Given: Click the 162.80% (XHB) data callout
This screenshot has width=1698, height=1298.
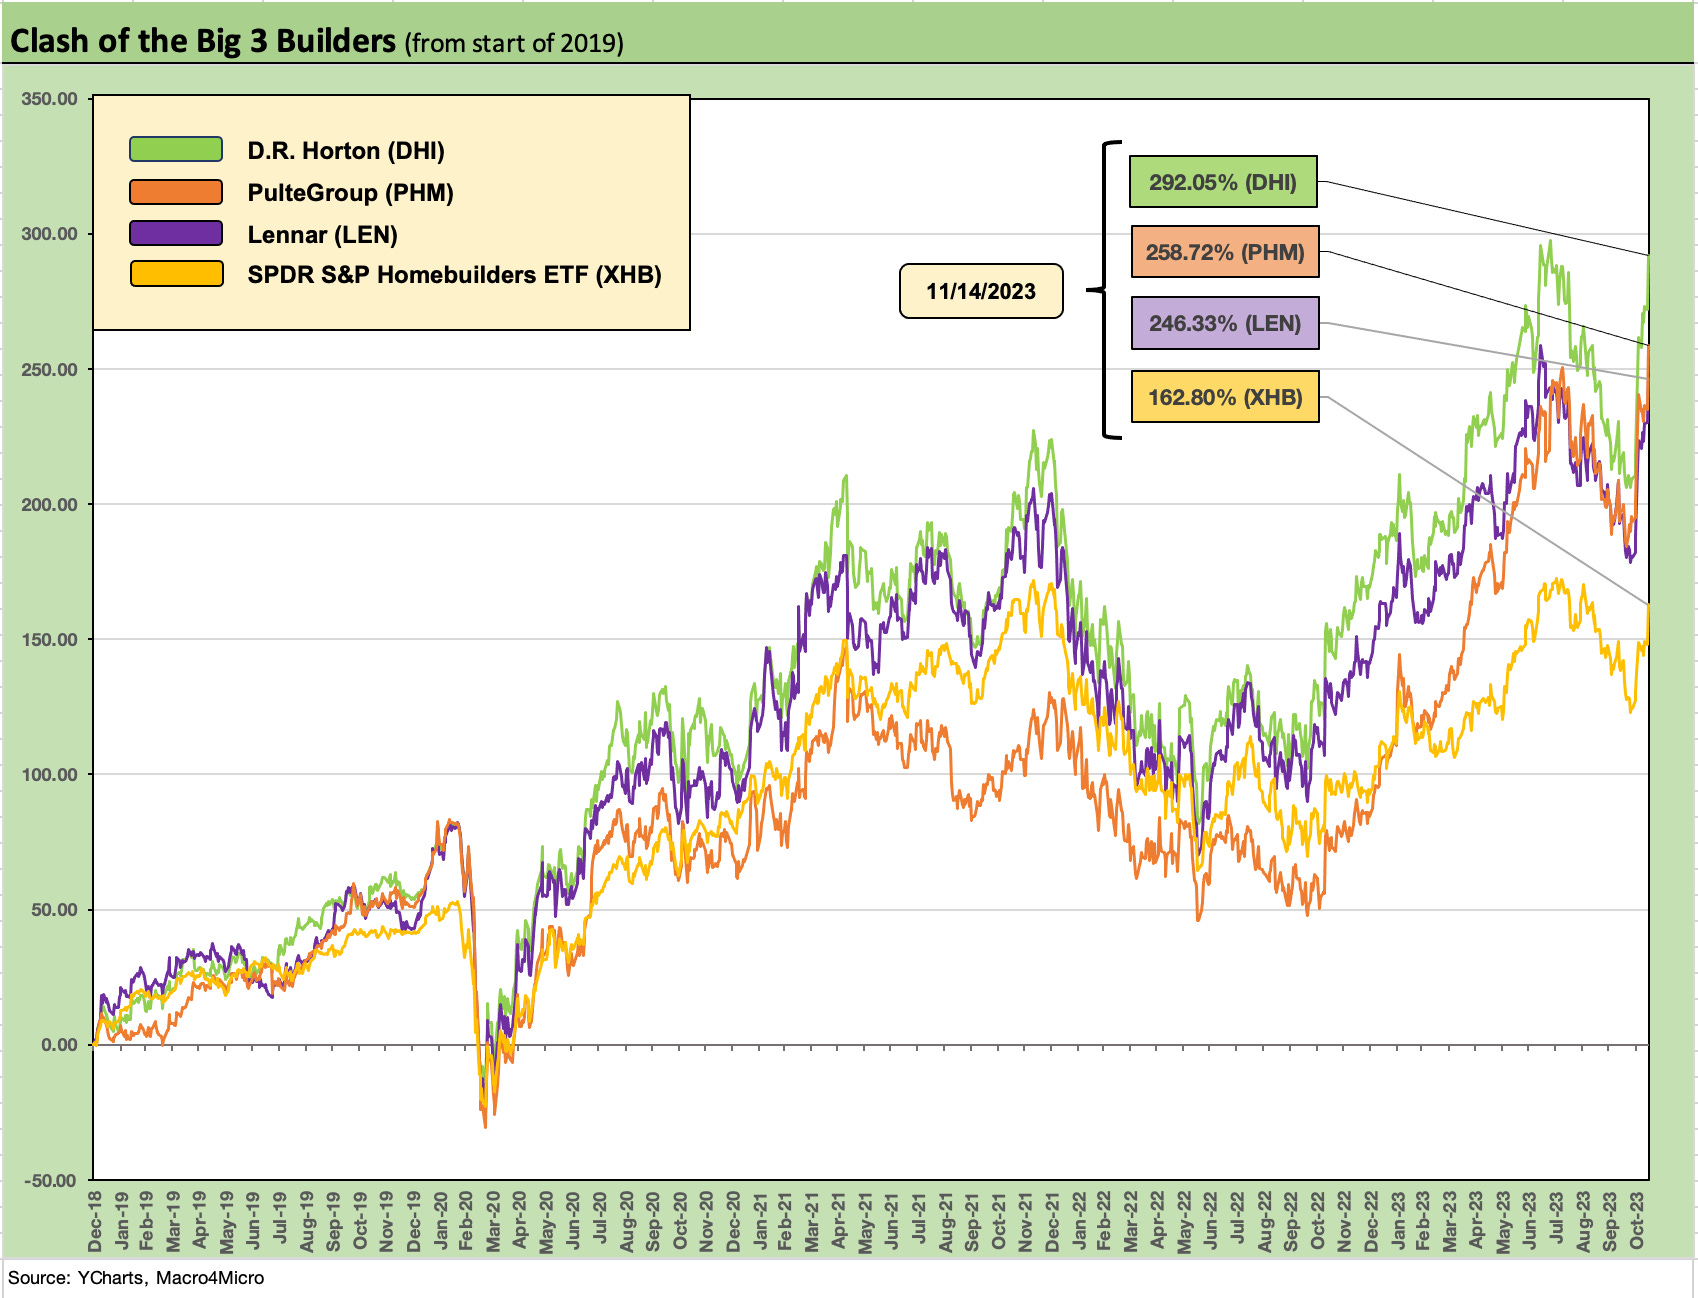Looking at the screenshot, I should coord(1225,397).
